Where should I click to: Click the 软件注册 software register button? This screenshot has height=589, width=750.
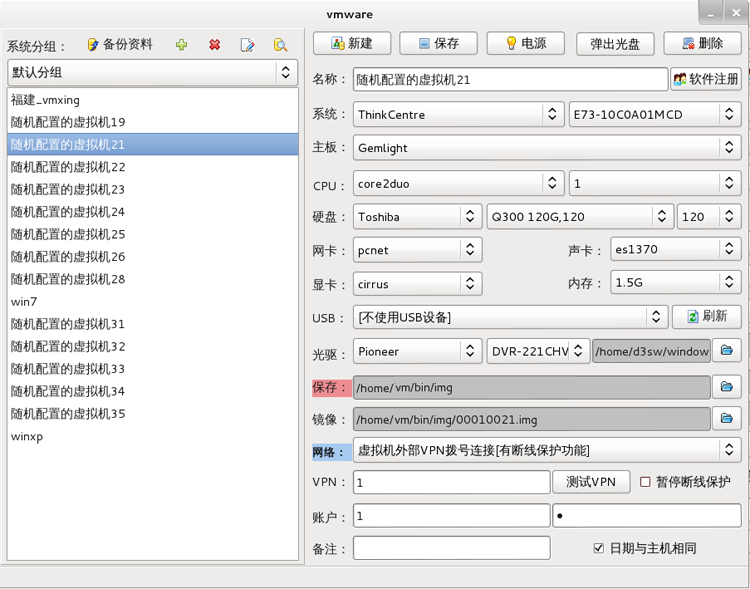pos(706,79)
